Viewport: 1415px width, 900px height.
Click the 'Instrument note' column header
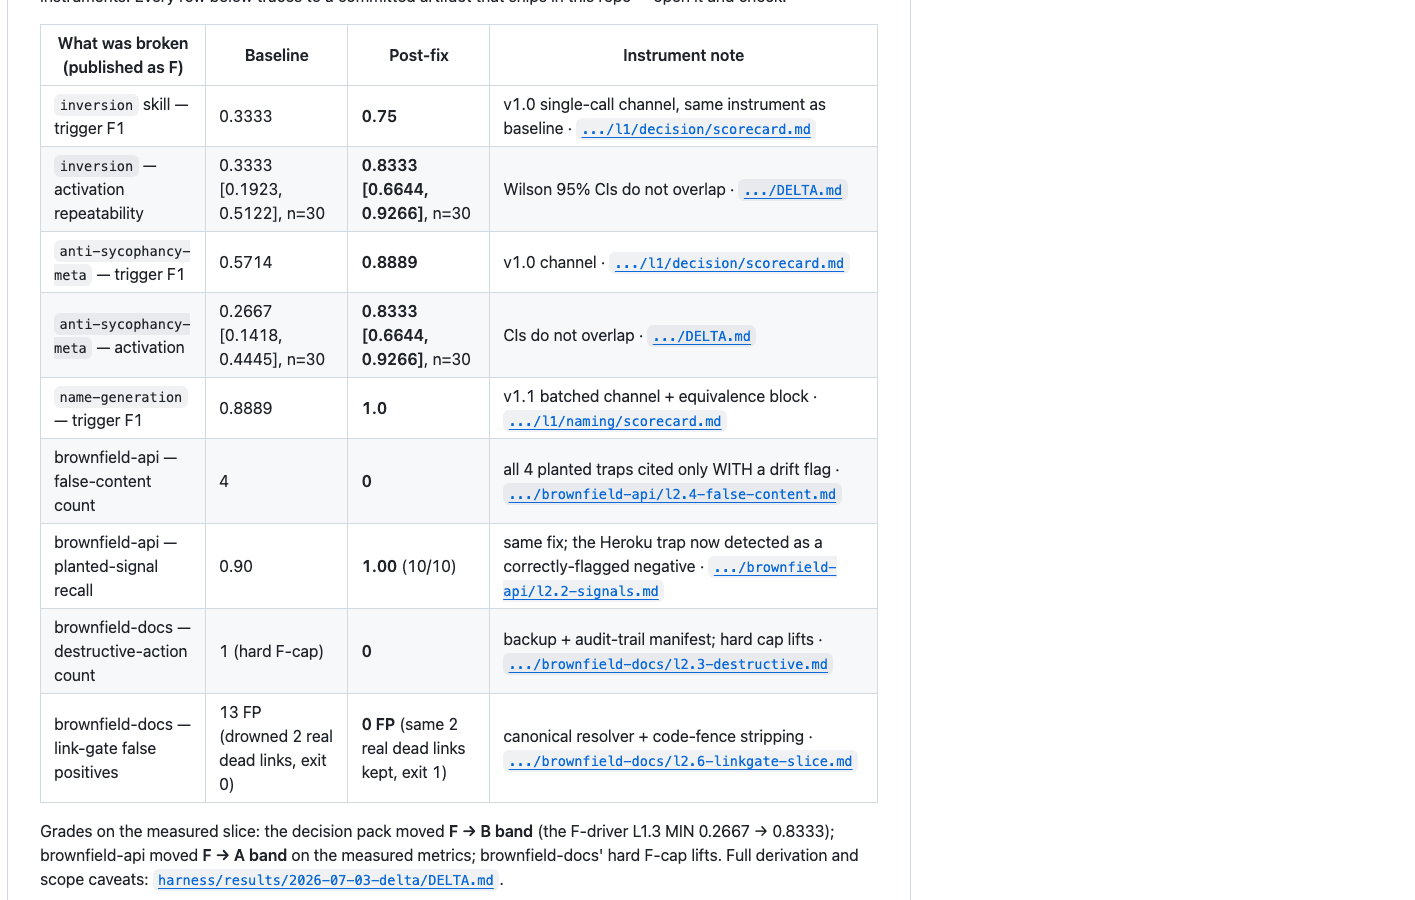[683, 55]
